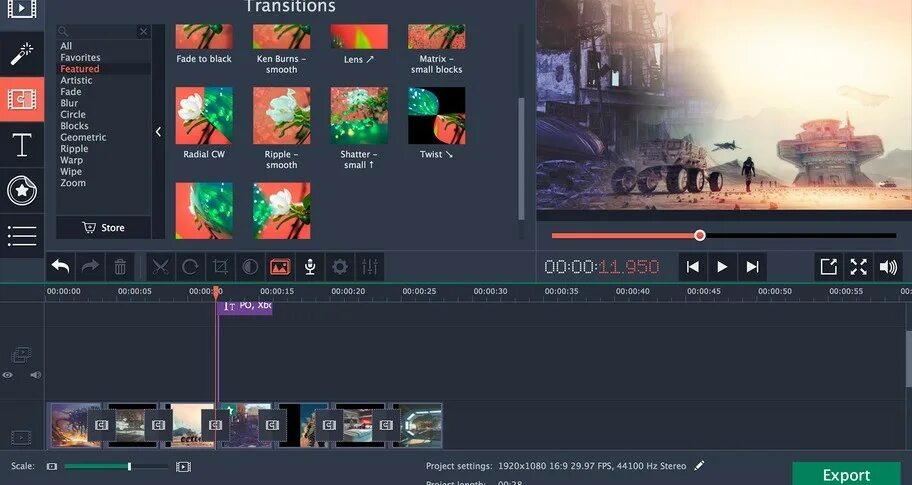Screen dimensions: 912x485
Task: Split clip with scissors tool
Action: coord(161,267)
